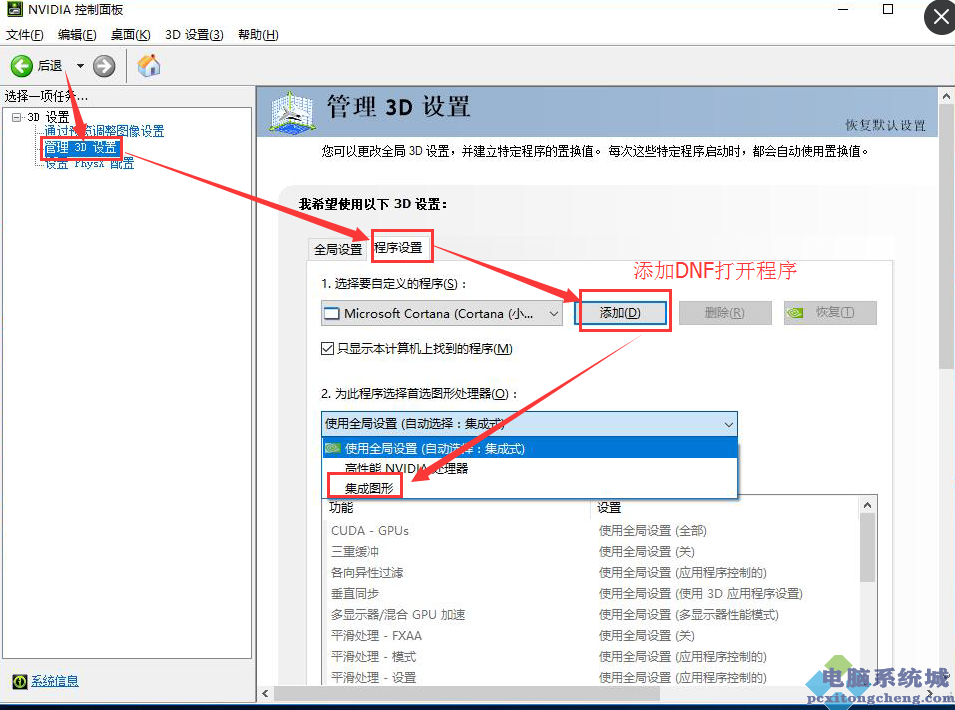This screenshot has width=955, height=710.
Task: Open the 文件(F) menu
Action: pos(25,35)
